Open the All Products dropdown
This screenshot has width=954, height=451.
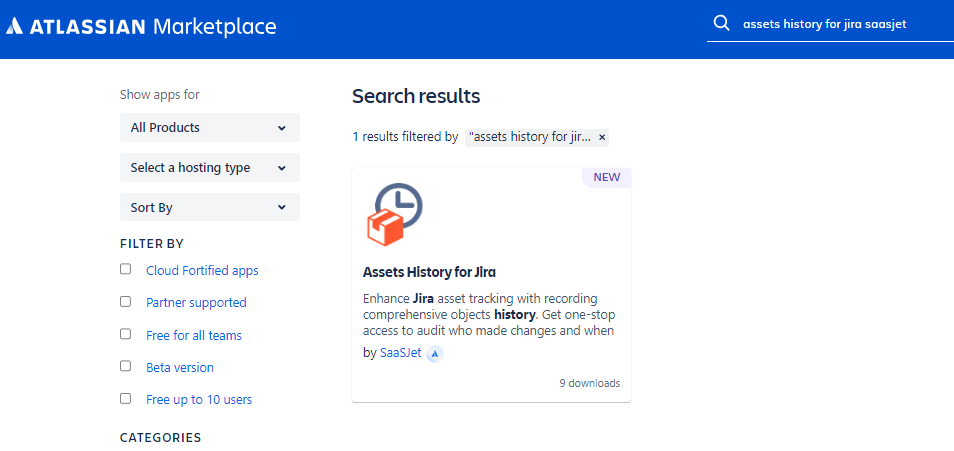click(x=209, y=128)
